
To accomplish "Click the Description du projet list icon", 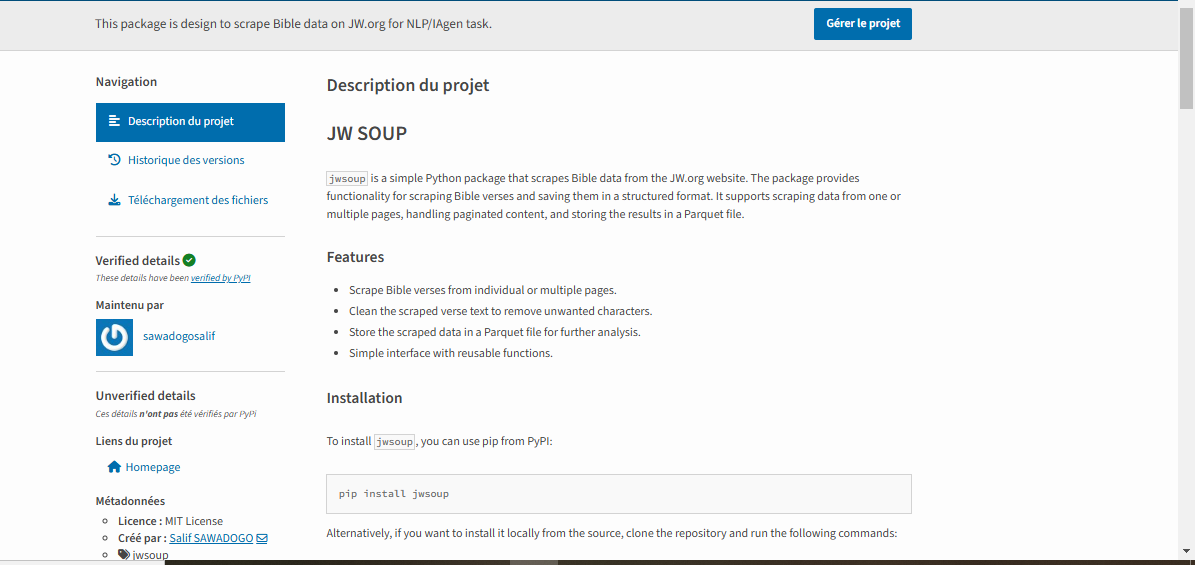I will (x=114, y=122).
